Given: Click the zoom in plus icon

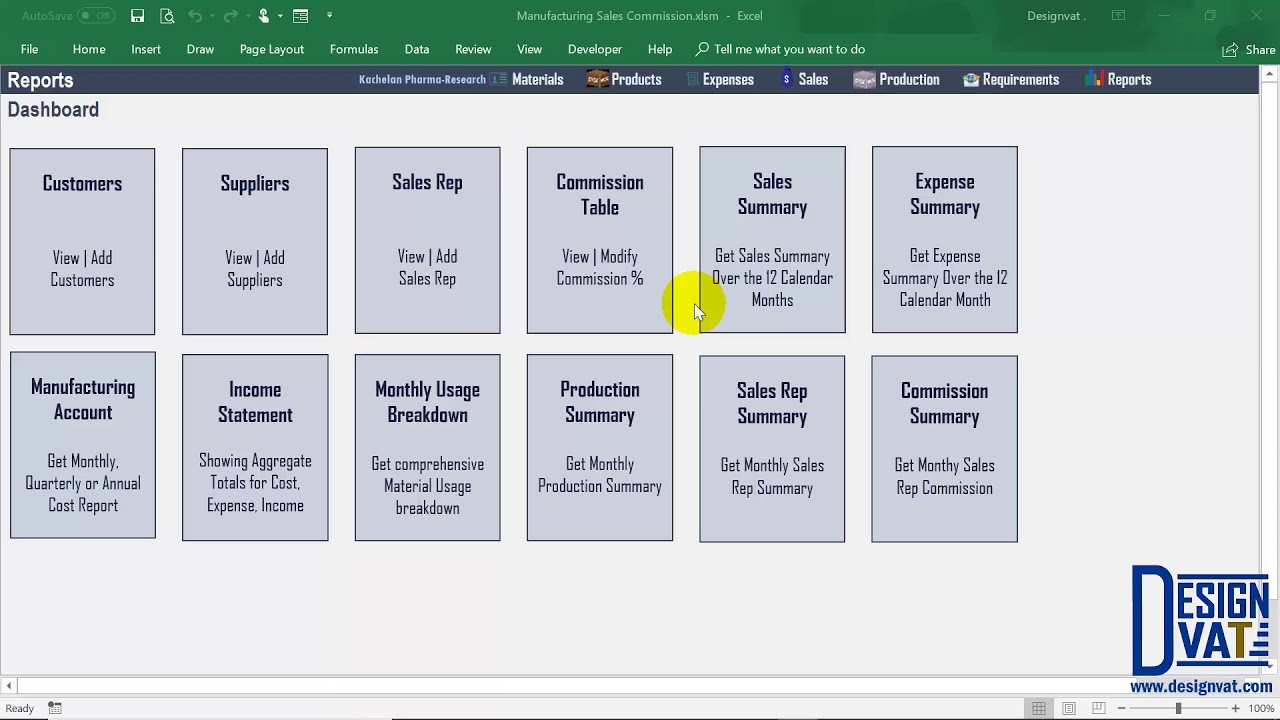Looking at the screenshot, I should 1235,708.
